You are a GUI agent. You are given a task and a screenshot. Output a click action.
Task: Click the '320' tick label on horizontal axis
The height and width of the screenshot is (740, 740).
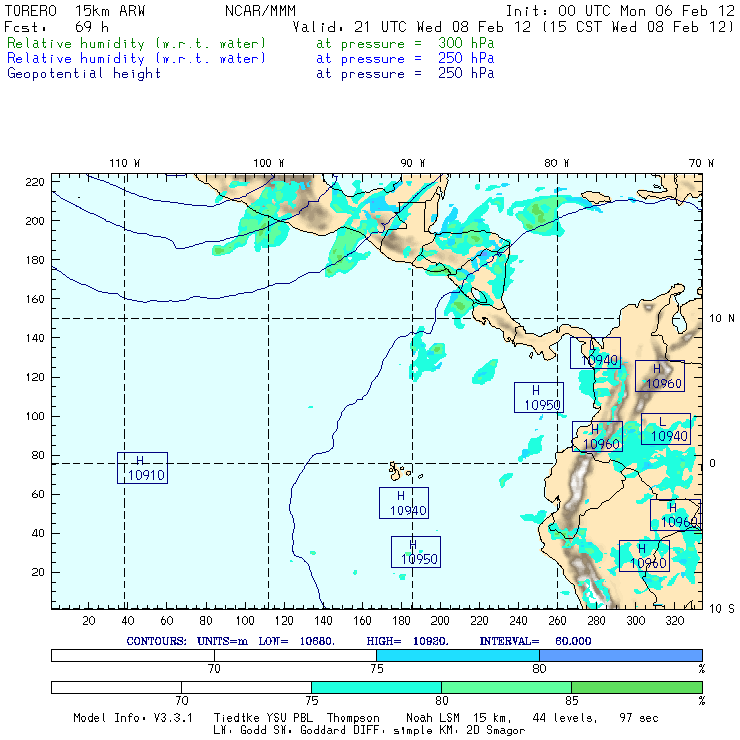674,621
